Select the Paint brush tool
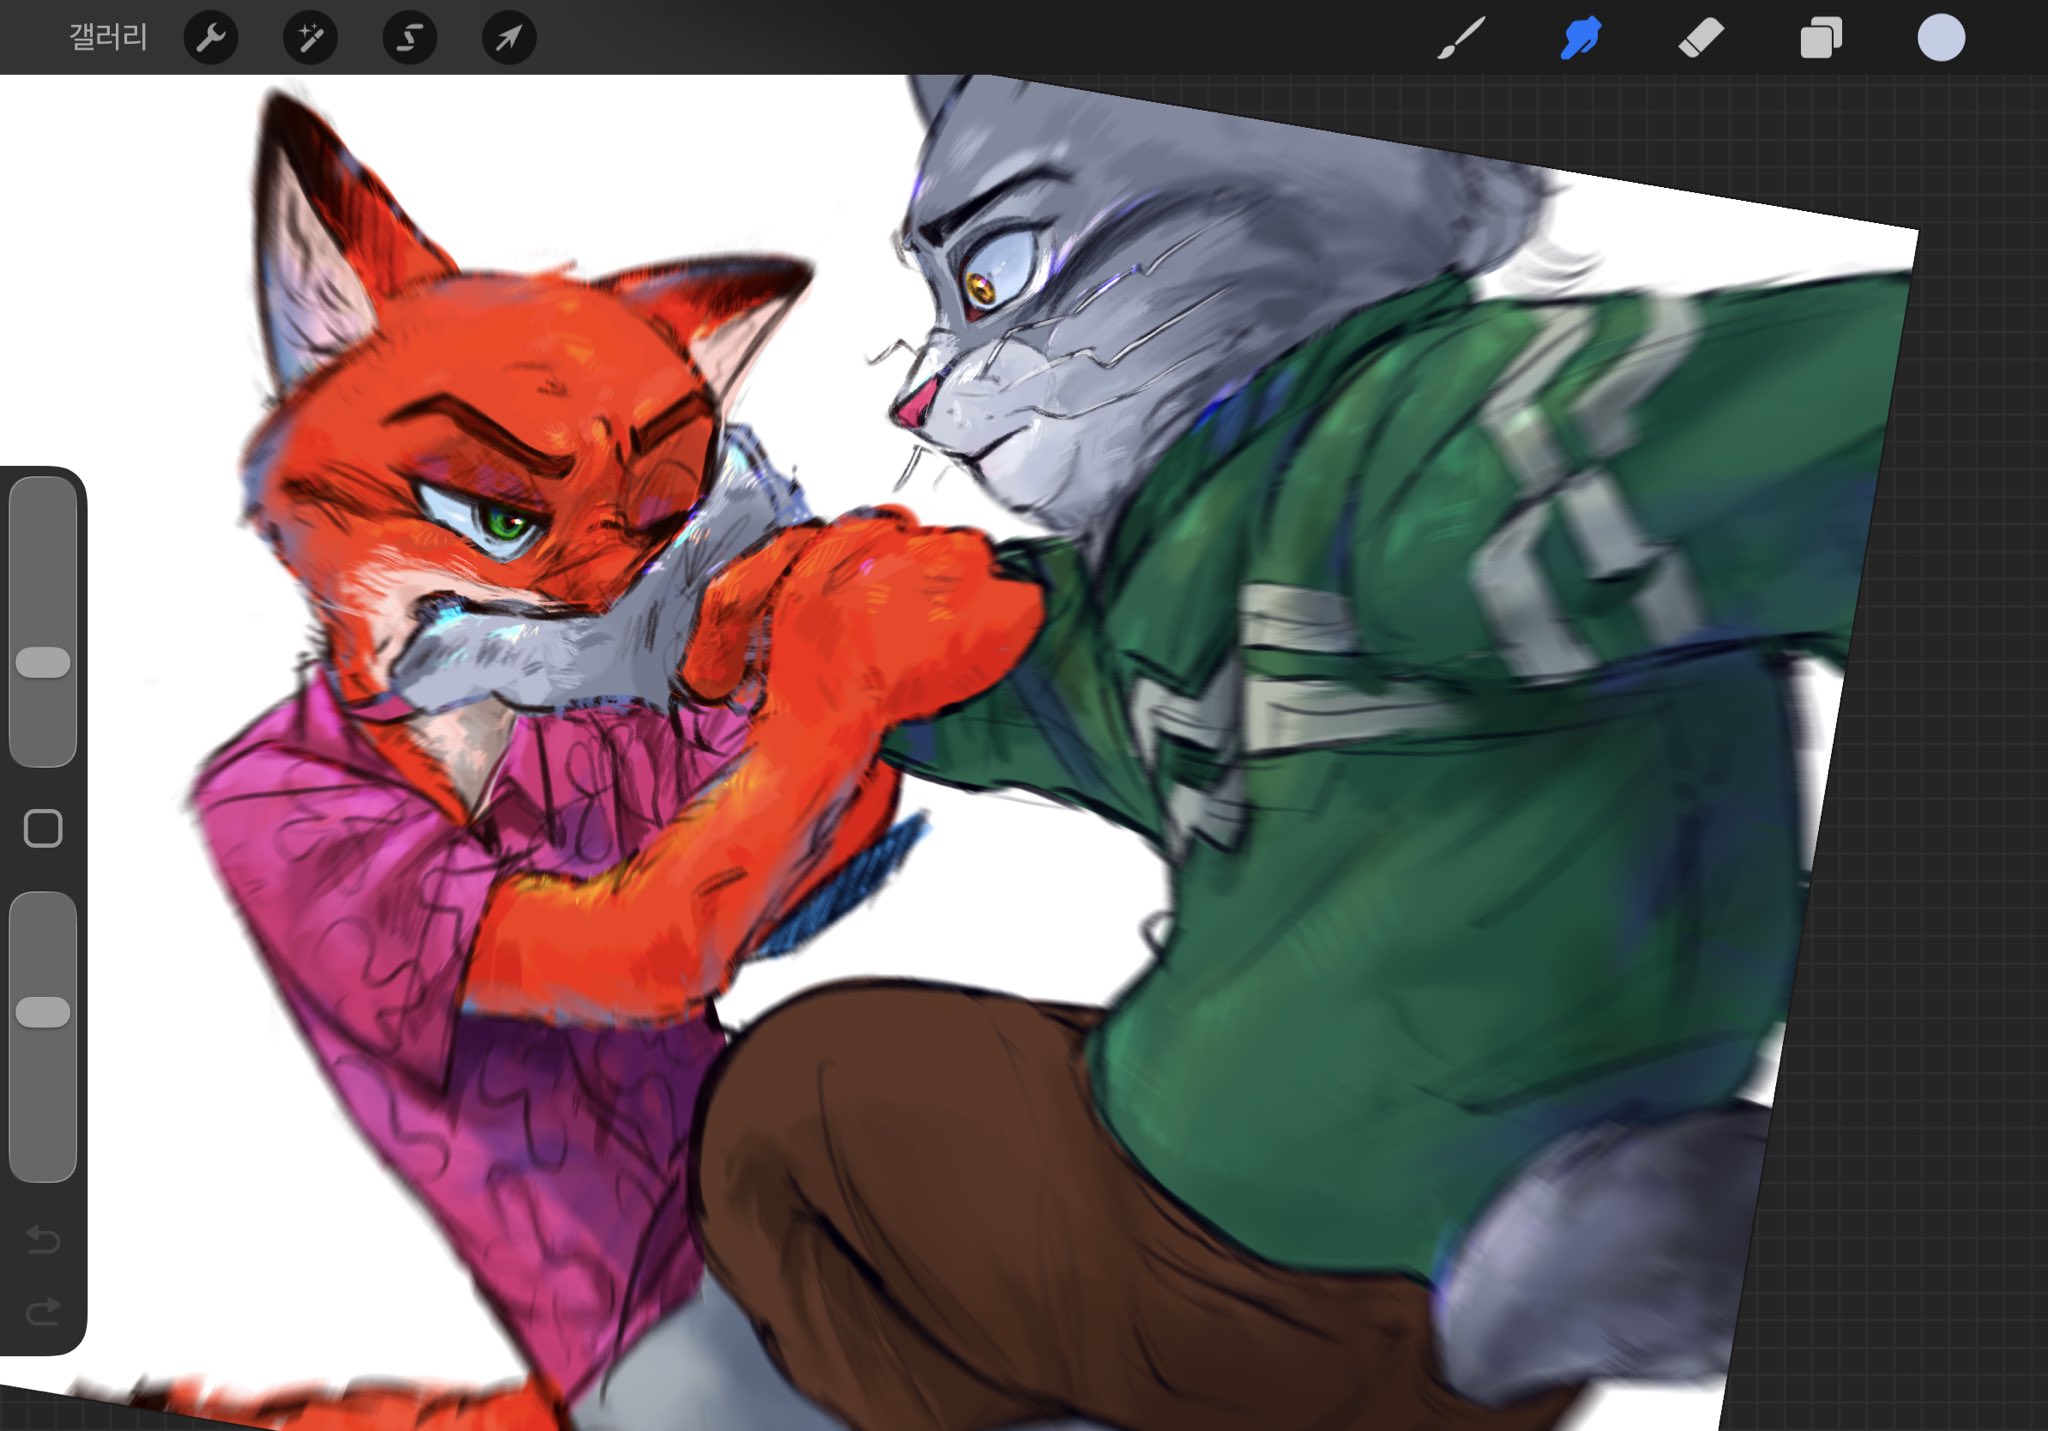The width and height of the screenshot is (2048, 1431). tap(1461, 38)
